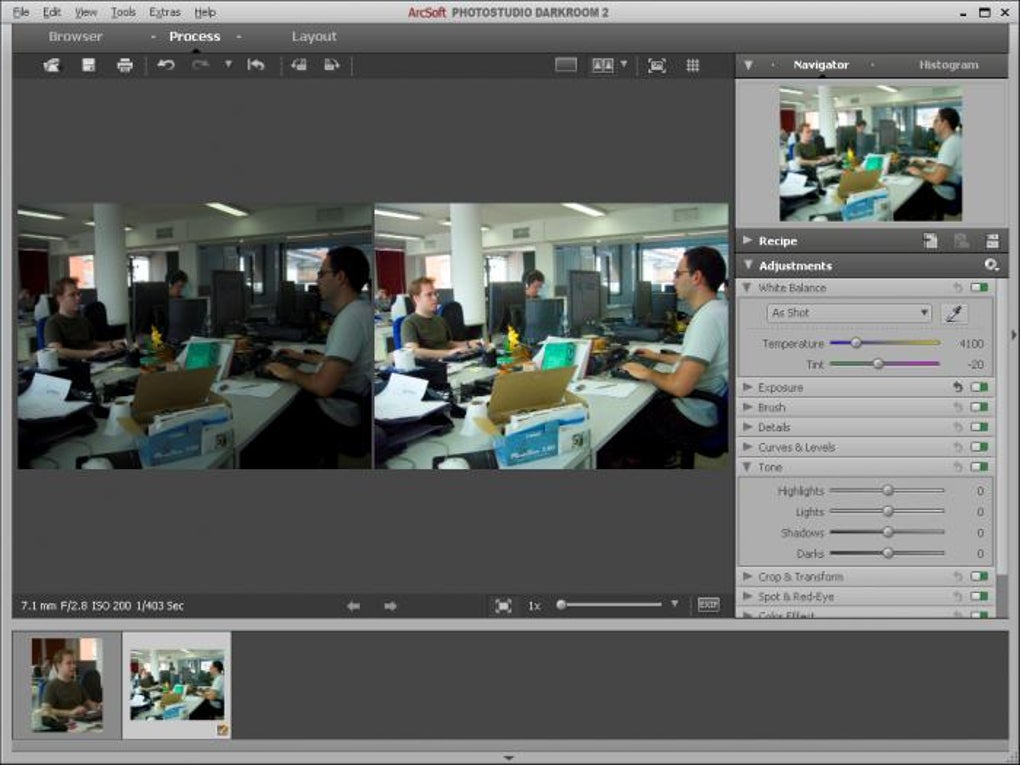Open compare view mode dropdown arrow
This screenshot has width=1020, height=765.
[624, 64]
